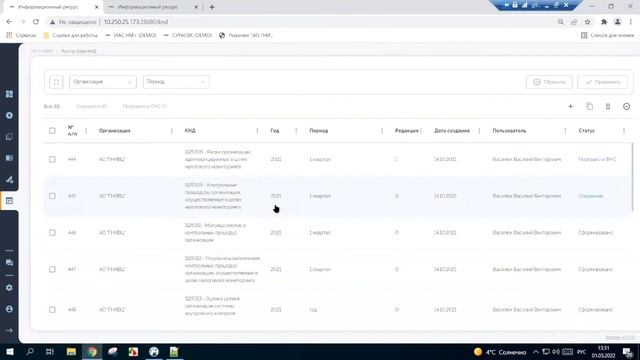Select the highlighted forms registry sidebar icon
Screen dimensions: 640x360
pyautogui.click(x=9, y=201)
